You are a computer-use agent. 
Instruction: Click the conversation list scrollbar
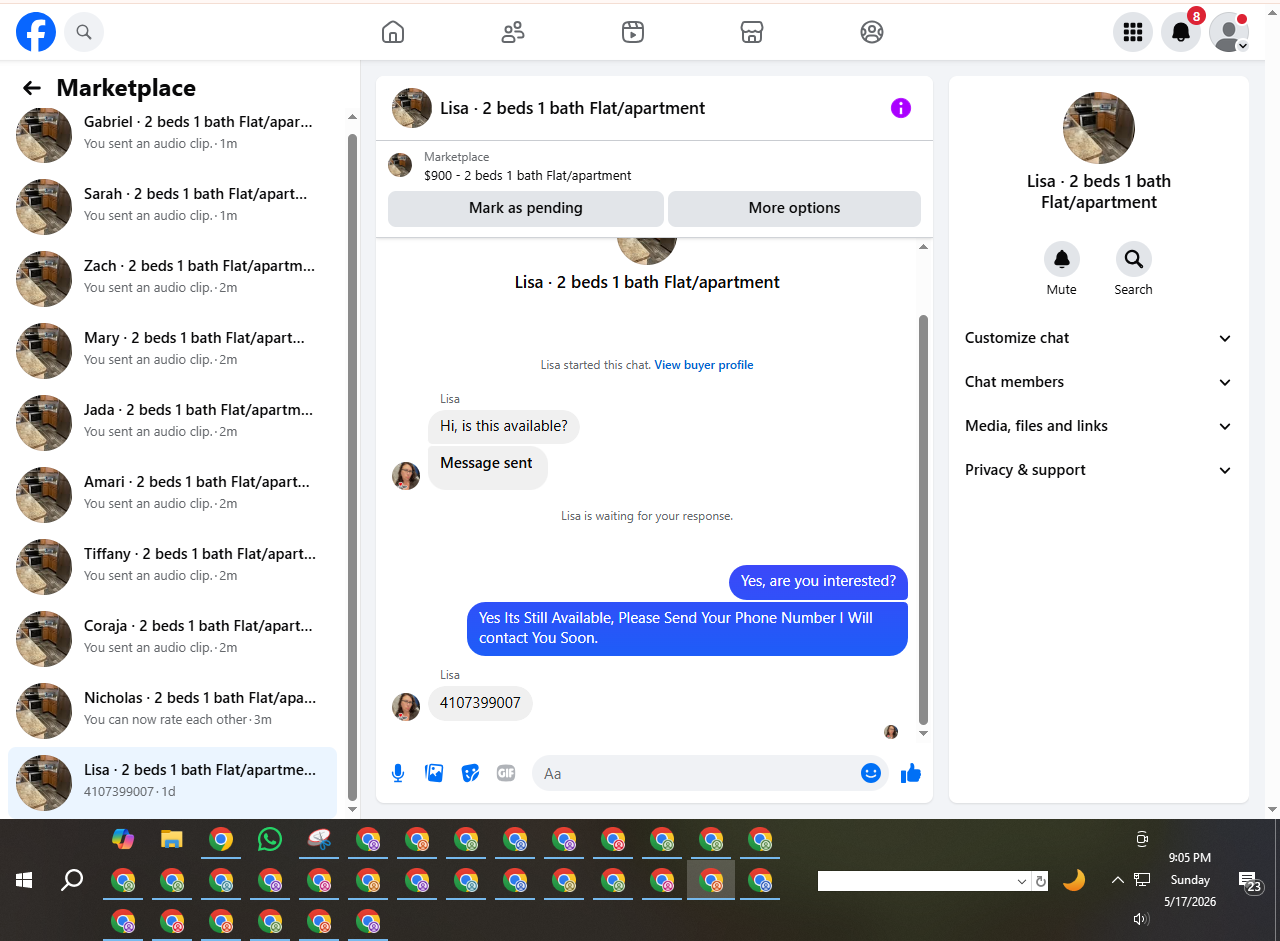tap(352, 465)
